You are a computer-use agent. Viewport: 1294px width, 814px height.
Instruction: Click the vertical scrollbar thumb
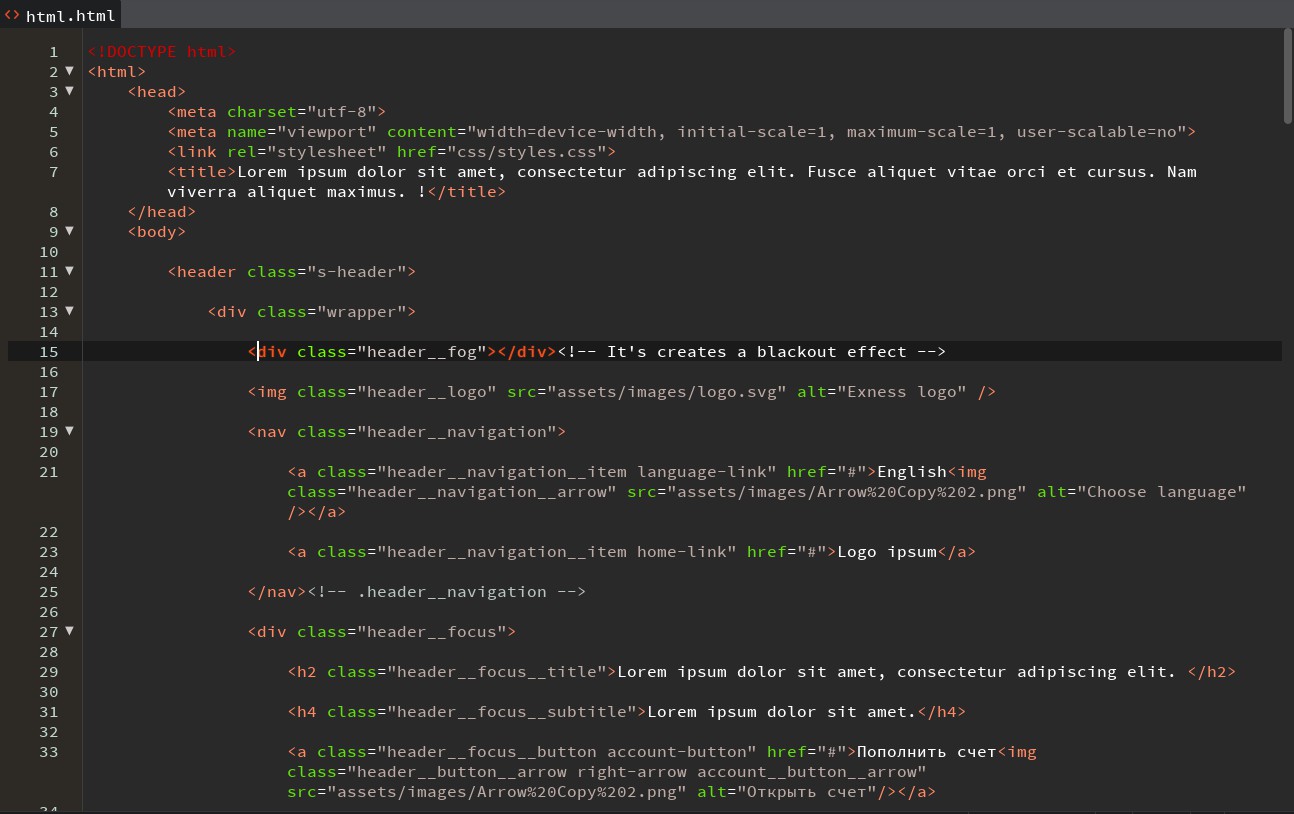[x=1288, y=76]
